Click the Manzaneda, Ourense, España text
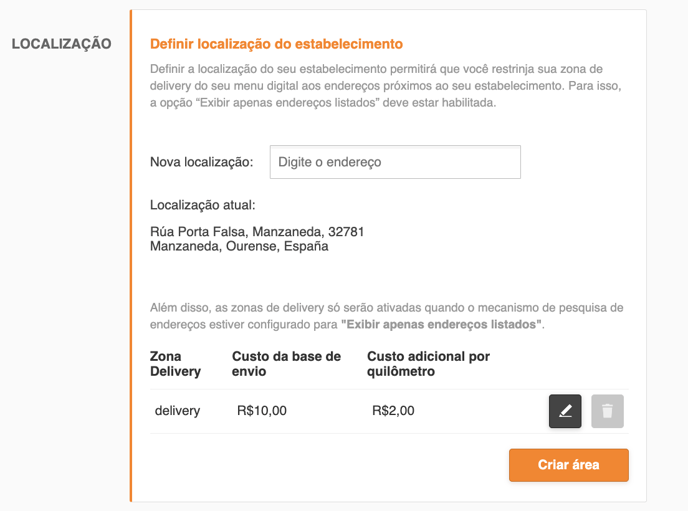 coord(239,246)
